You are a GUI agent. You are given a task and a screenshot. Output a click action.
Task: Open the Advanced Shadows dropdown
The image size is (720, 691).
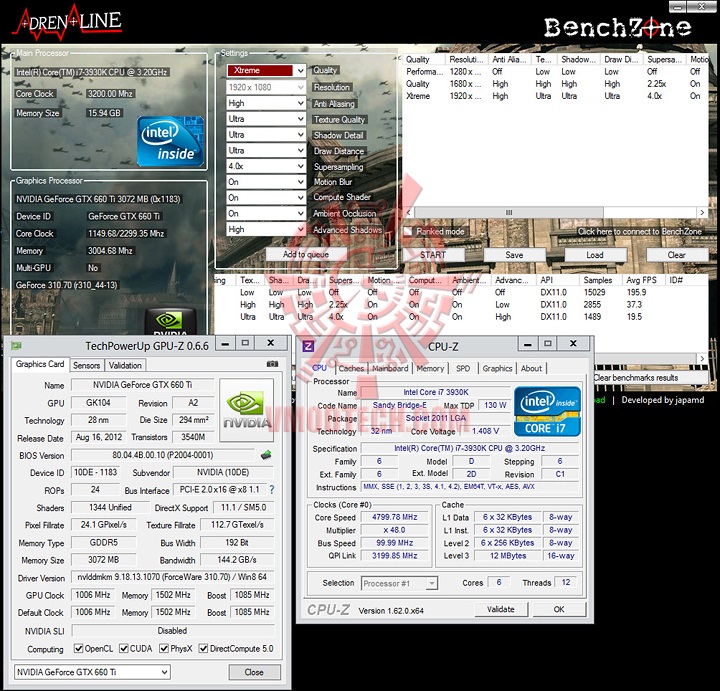(266, 229)
